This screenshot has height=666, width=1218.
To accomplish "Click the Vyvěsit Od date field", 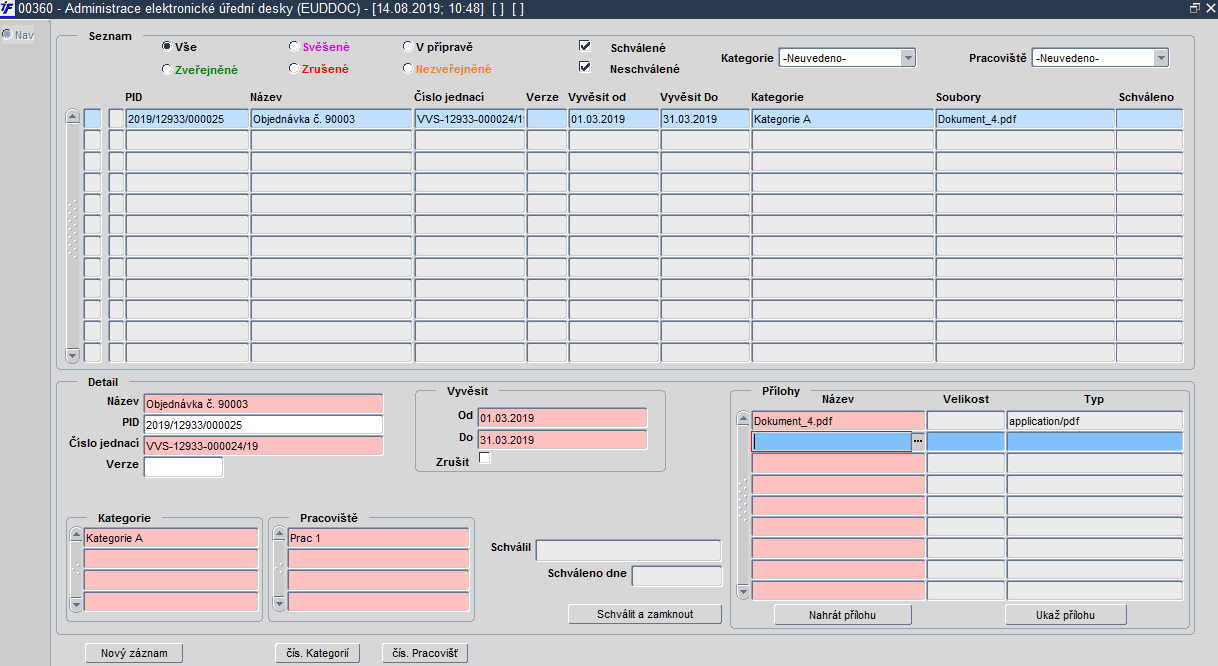I will (x=562, y=418).
